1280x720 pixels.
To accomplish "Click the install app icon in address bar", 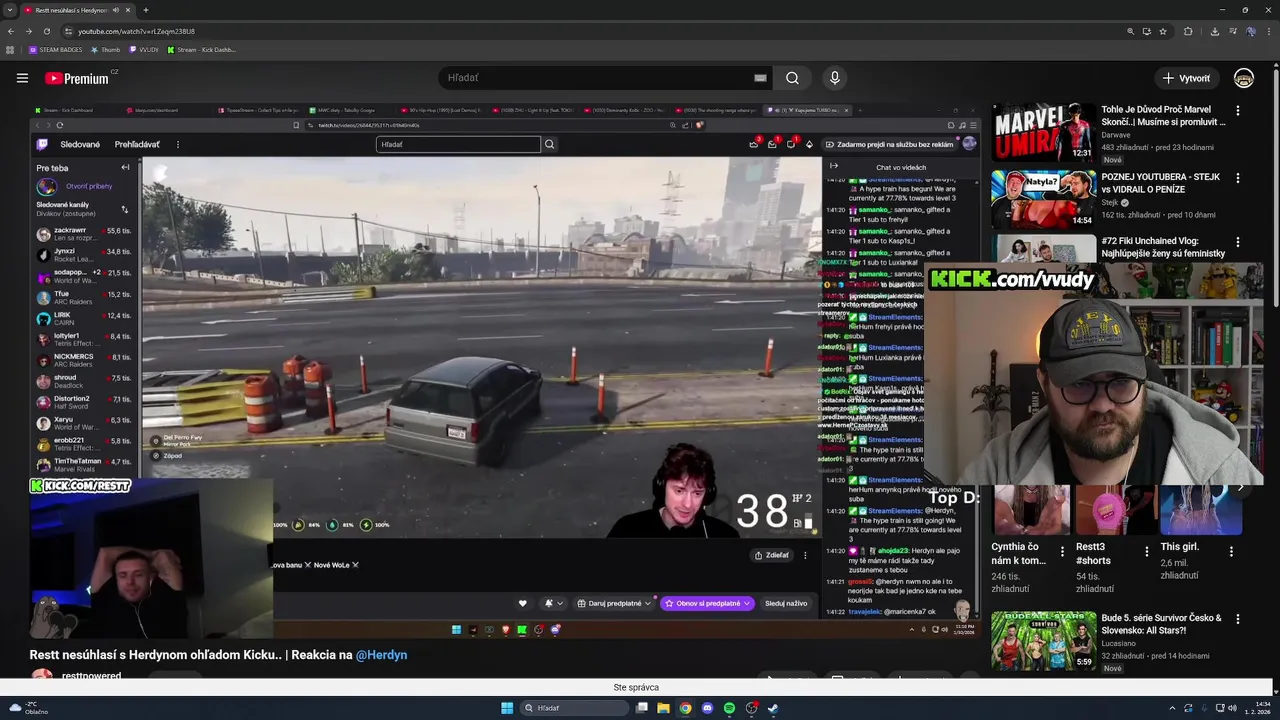I will [1146, 31].
